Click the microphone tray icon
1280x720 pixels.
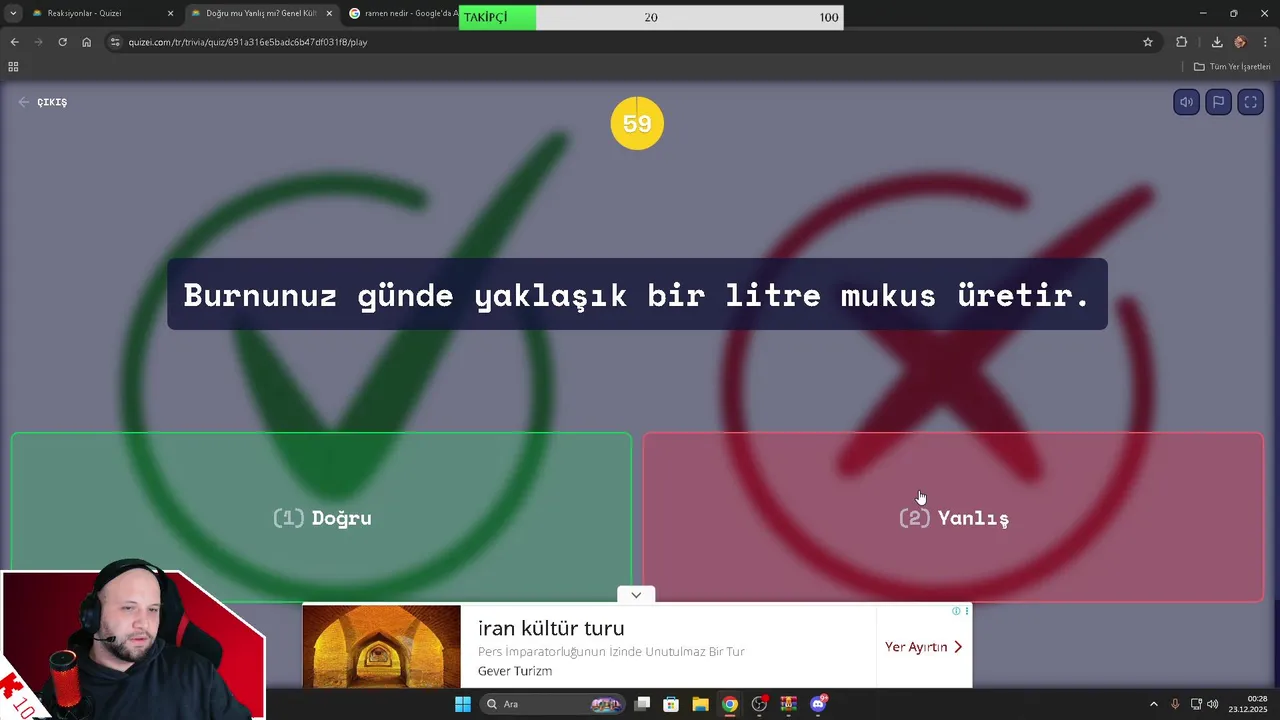pyautogui.click(x=1175, y=704)
